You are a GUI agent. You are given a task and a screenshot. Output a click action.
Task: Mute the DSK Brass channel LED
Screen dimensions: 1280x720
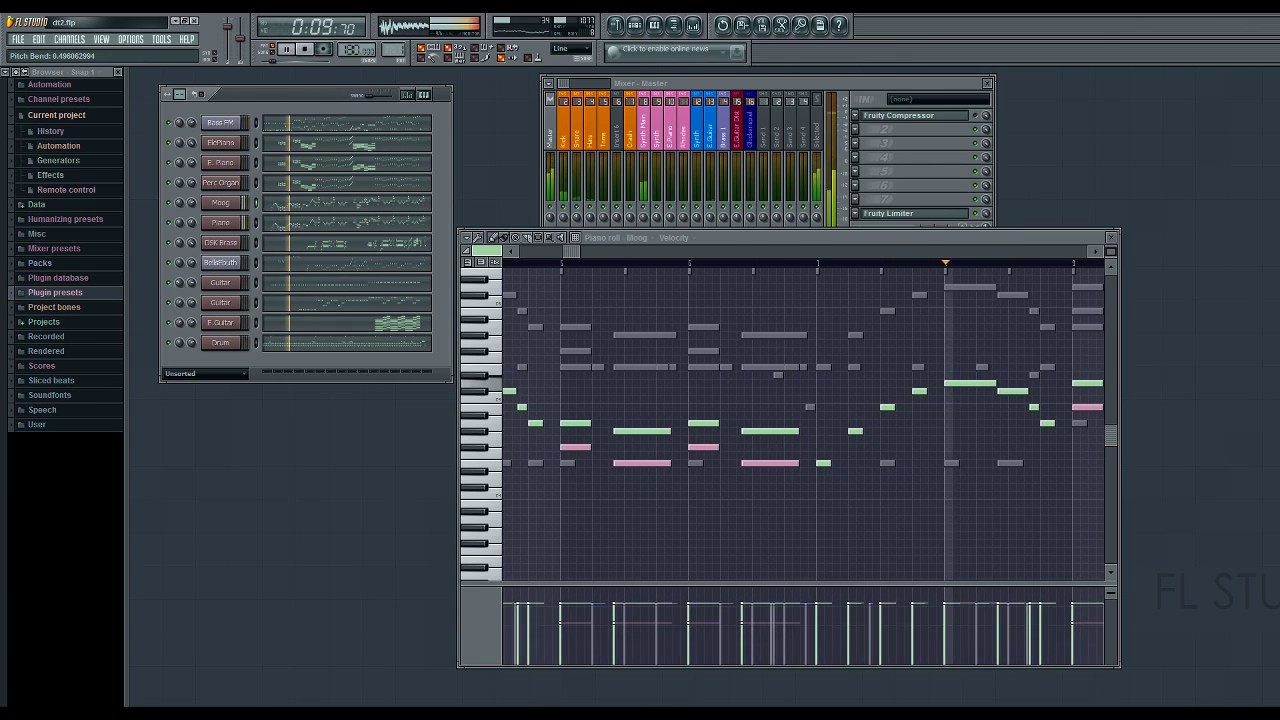168,243
